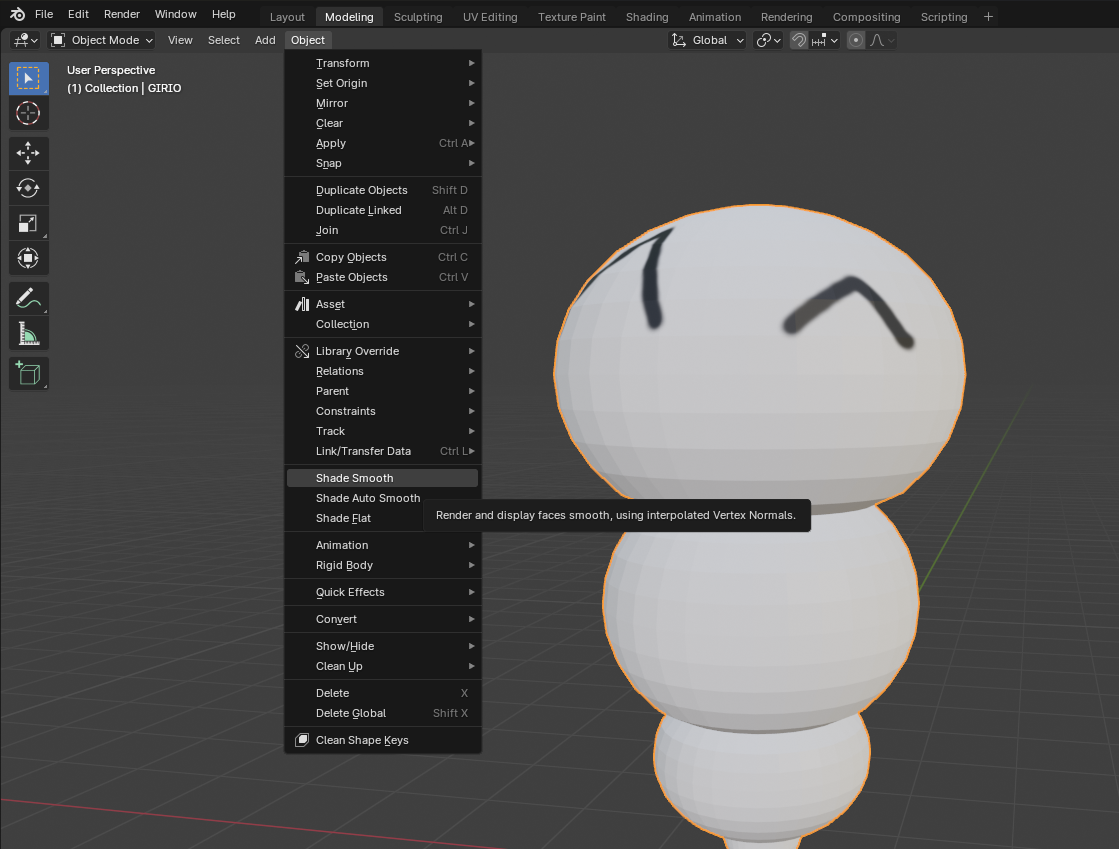Open the Object Mode dropdown
Screen dimensions: 1119x849
click(x=101, y=40)
